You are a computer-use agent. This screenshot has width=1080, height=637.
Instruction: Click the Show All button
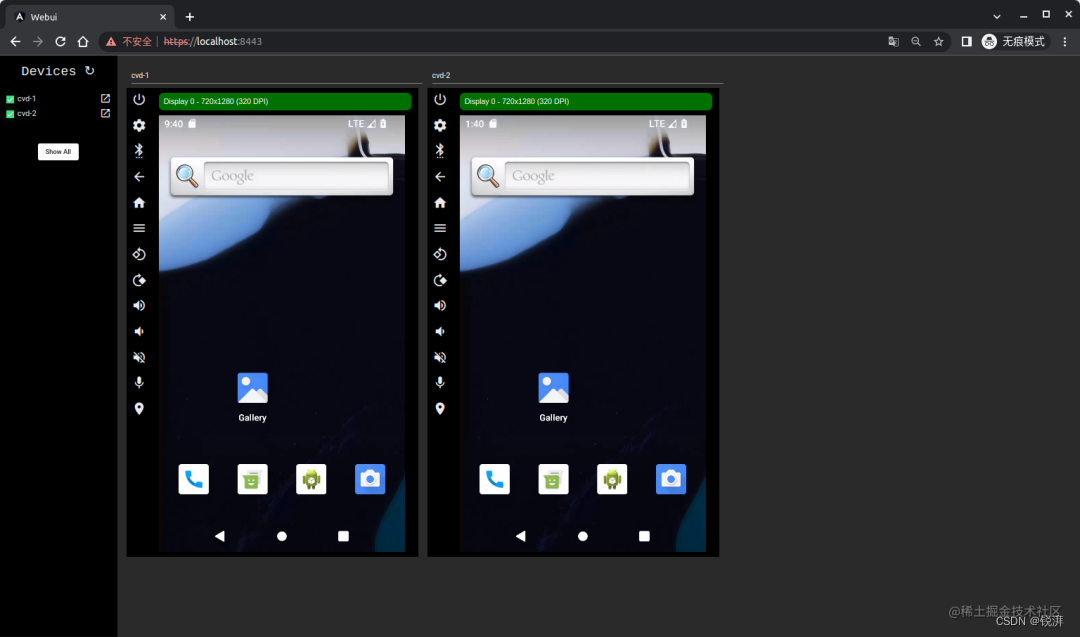(57, 151)
